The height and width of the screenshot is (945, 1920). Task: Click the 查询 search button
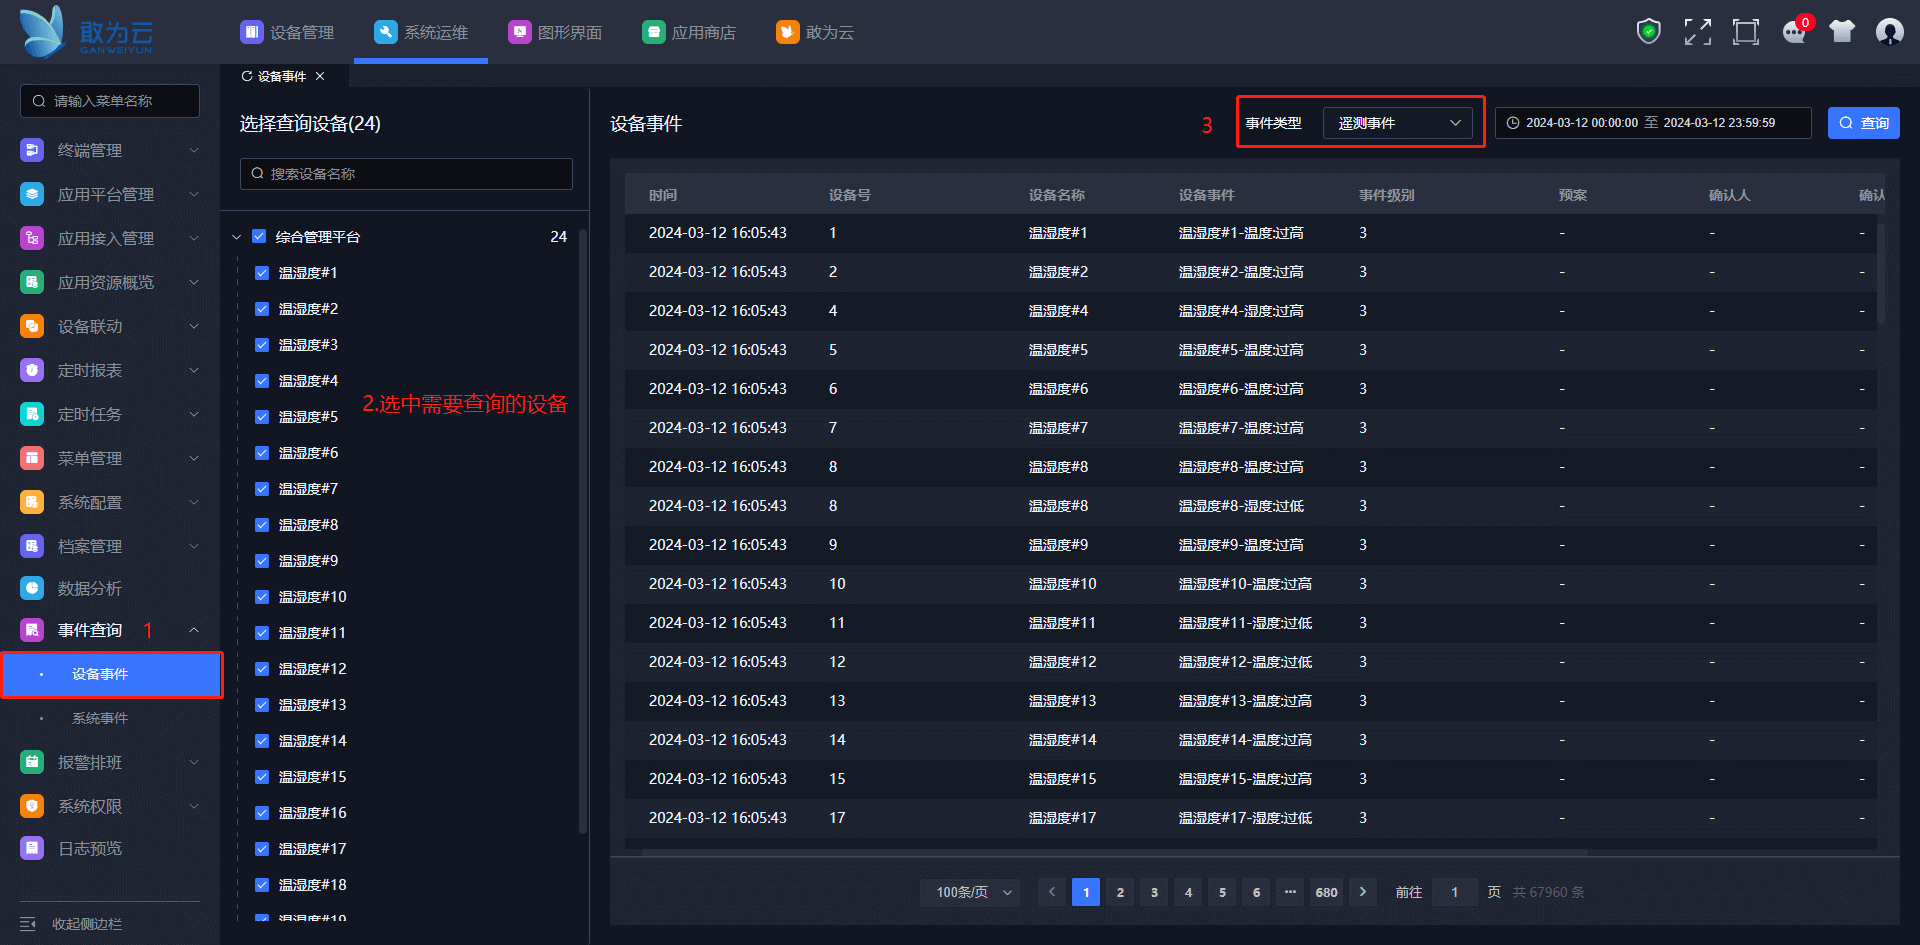(1863, 123)
